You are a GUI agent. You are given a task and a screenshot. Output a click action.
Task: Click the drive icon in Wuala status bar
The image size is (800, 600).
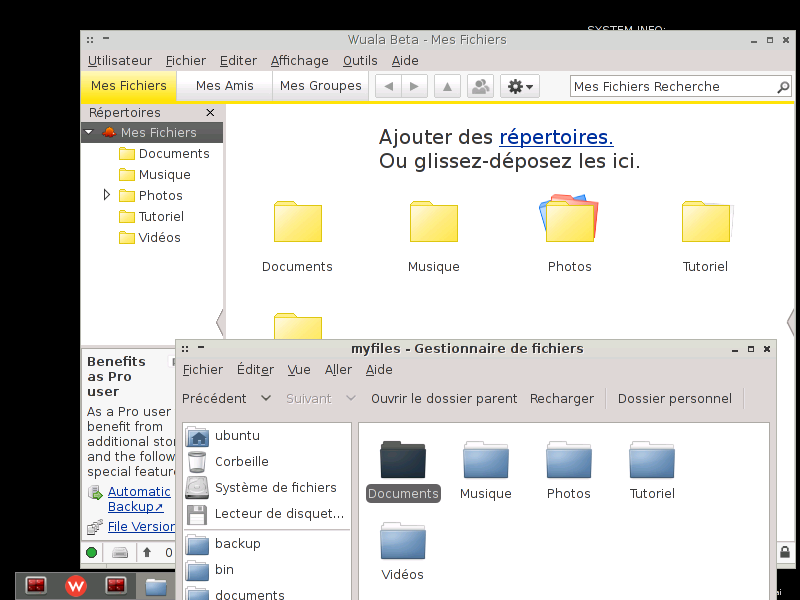coord(120,553)
